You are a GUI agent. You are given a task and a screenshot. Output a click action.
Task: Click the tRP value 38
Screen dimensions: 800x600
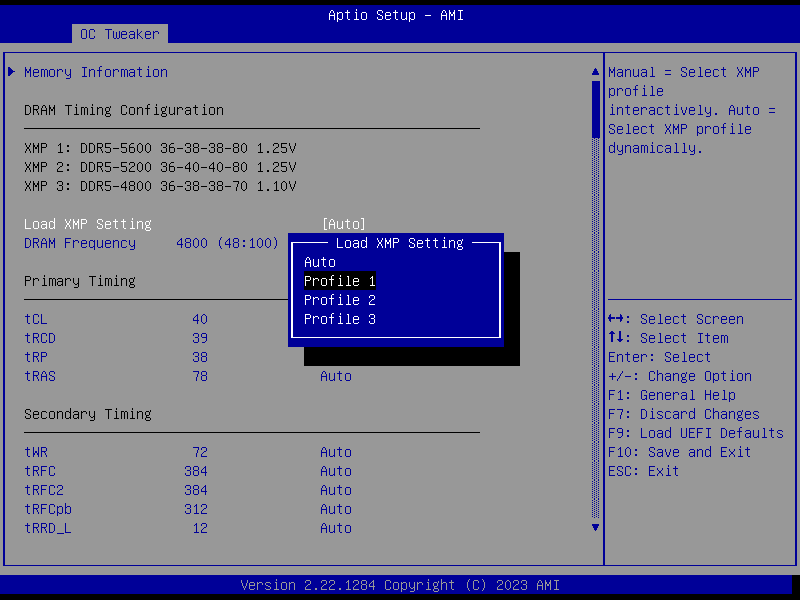click(200, 357)
